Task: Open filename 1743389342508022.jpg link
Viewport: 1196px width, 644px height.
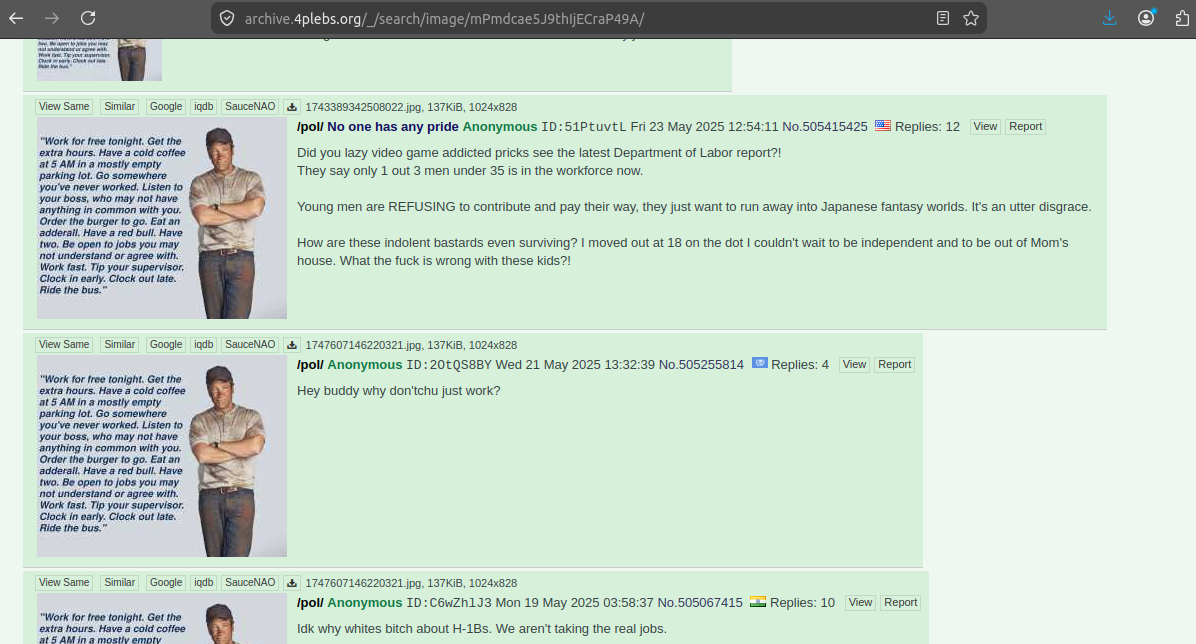Action: (x=363, y=108)
